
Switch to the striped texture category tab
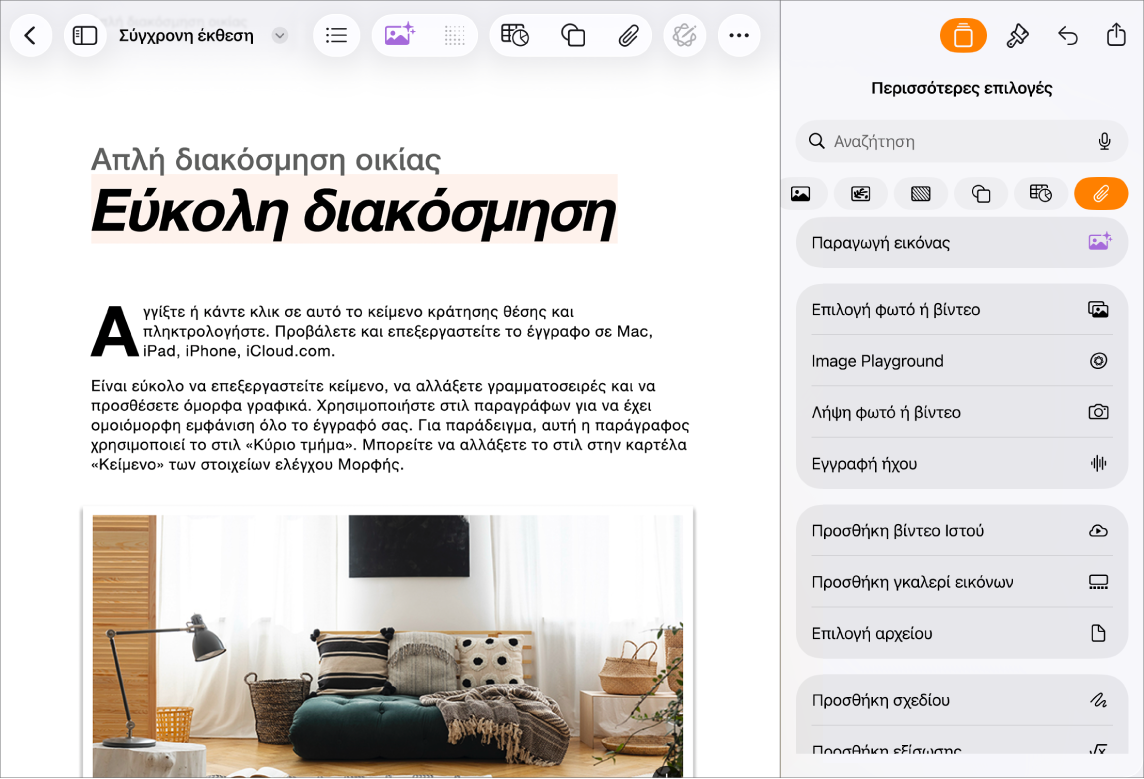[x=921, y=194]
